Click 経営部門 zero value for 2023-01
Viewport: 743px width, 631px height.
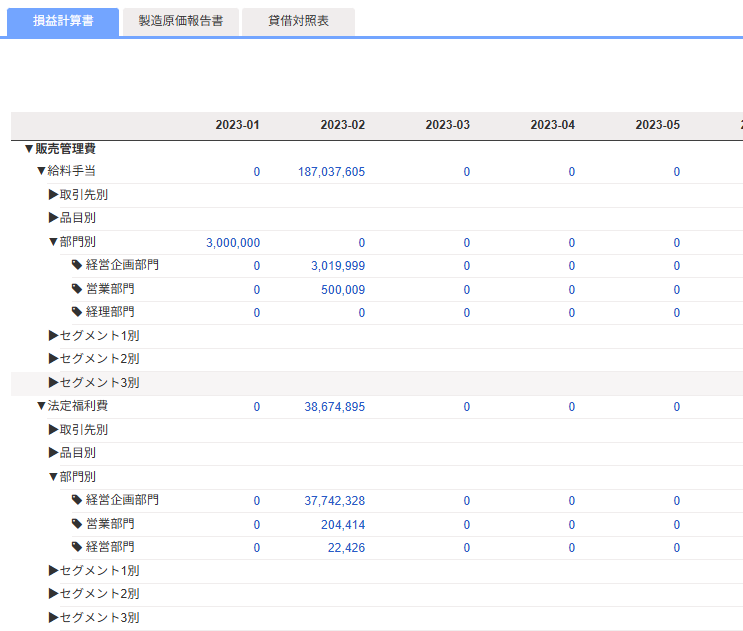pos(257,548)
